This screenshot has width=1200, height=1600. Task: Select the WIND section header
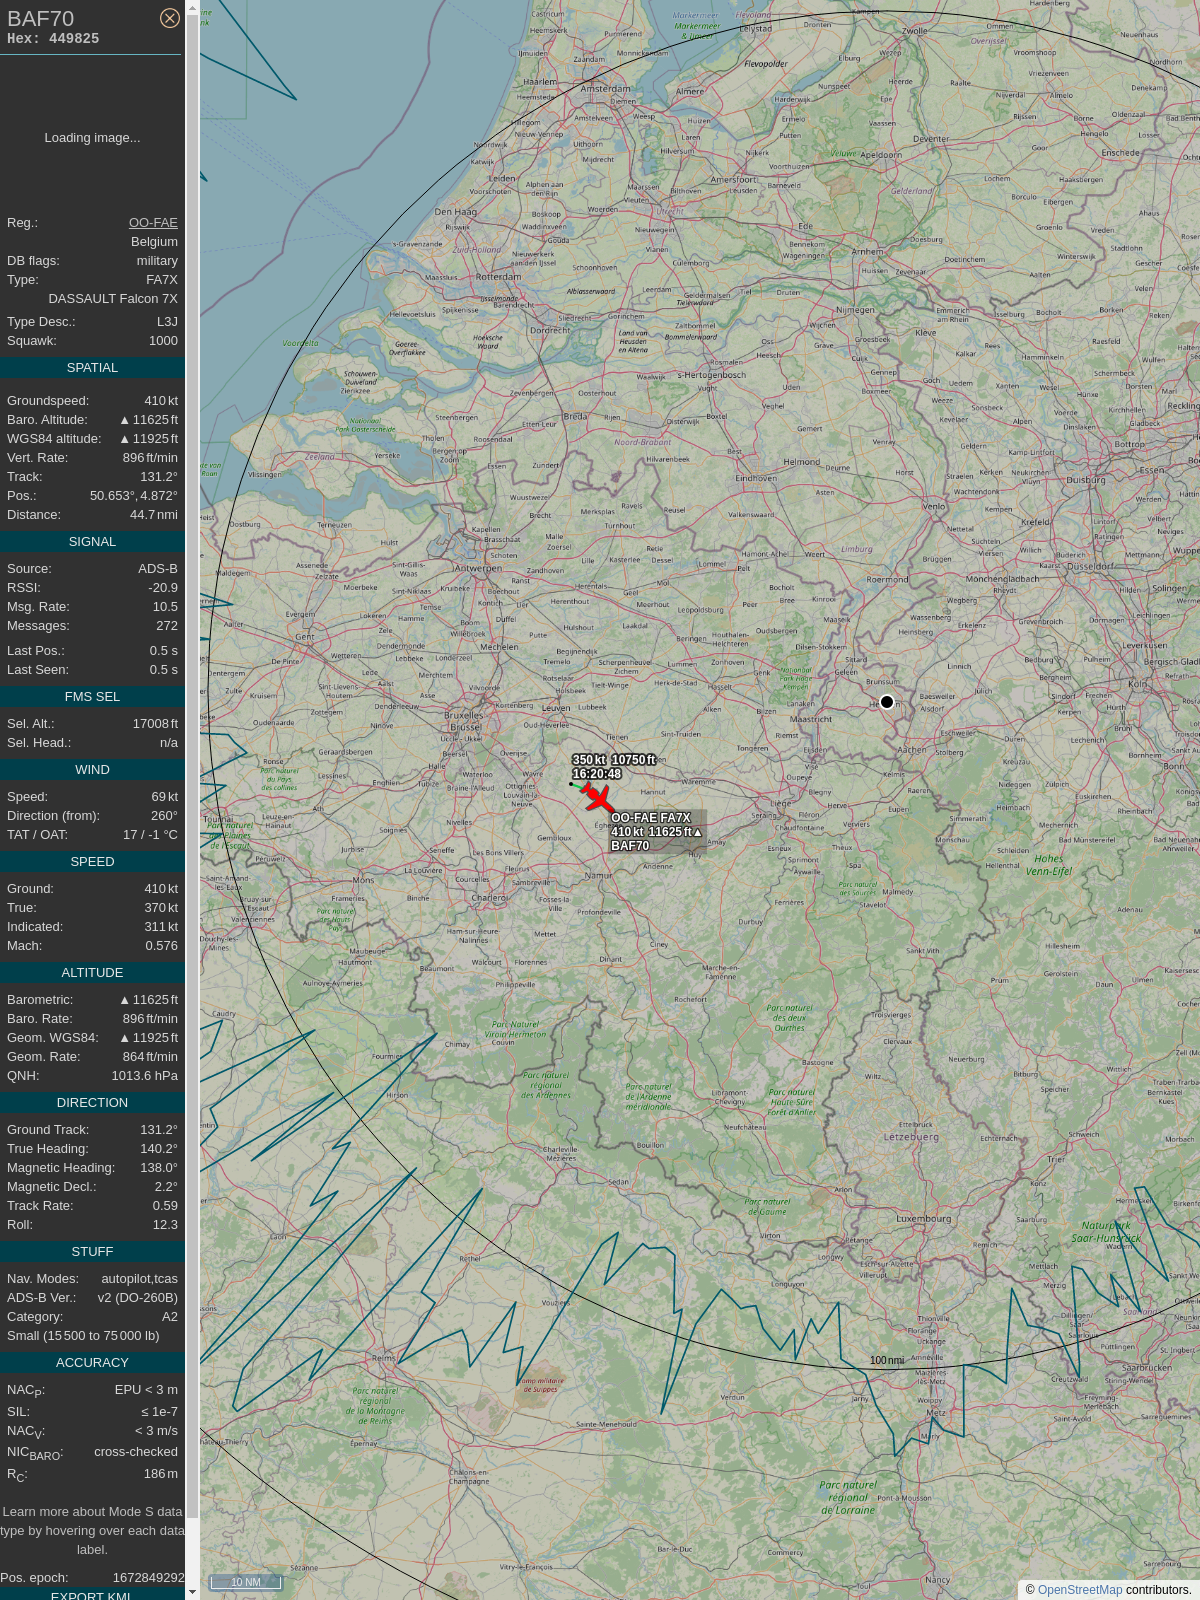(92, 770)
